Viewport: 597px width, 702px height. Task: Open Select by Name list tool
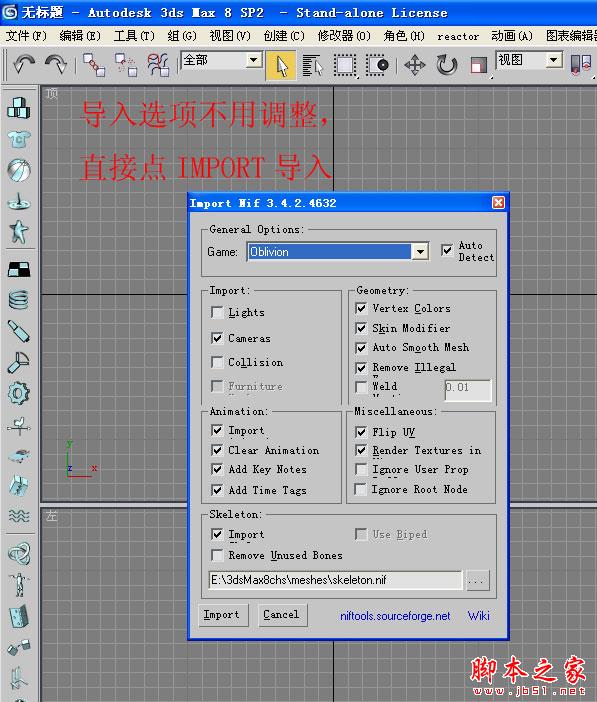[x=313, y=65]
